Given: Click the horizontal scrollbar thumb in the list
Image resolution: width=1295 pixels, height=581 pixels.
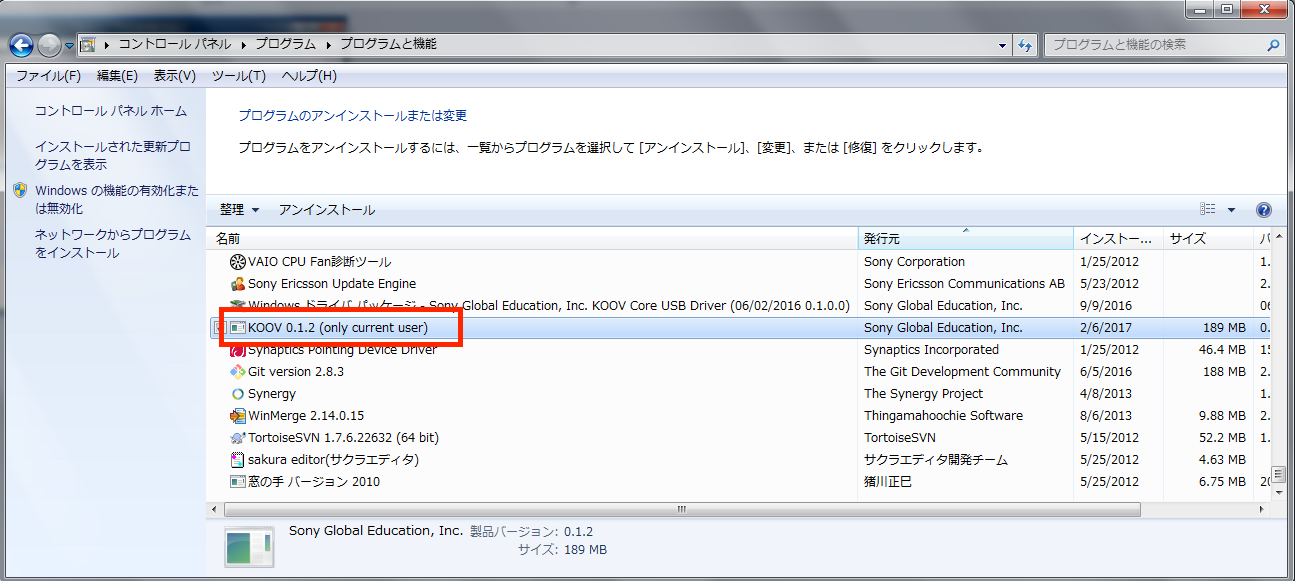Looking at the screenshot, I should tap(680, 509).
